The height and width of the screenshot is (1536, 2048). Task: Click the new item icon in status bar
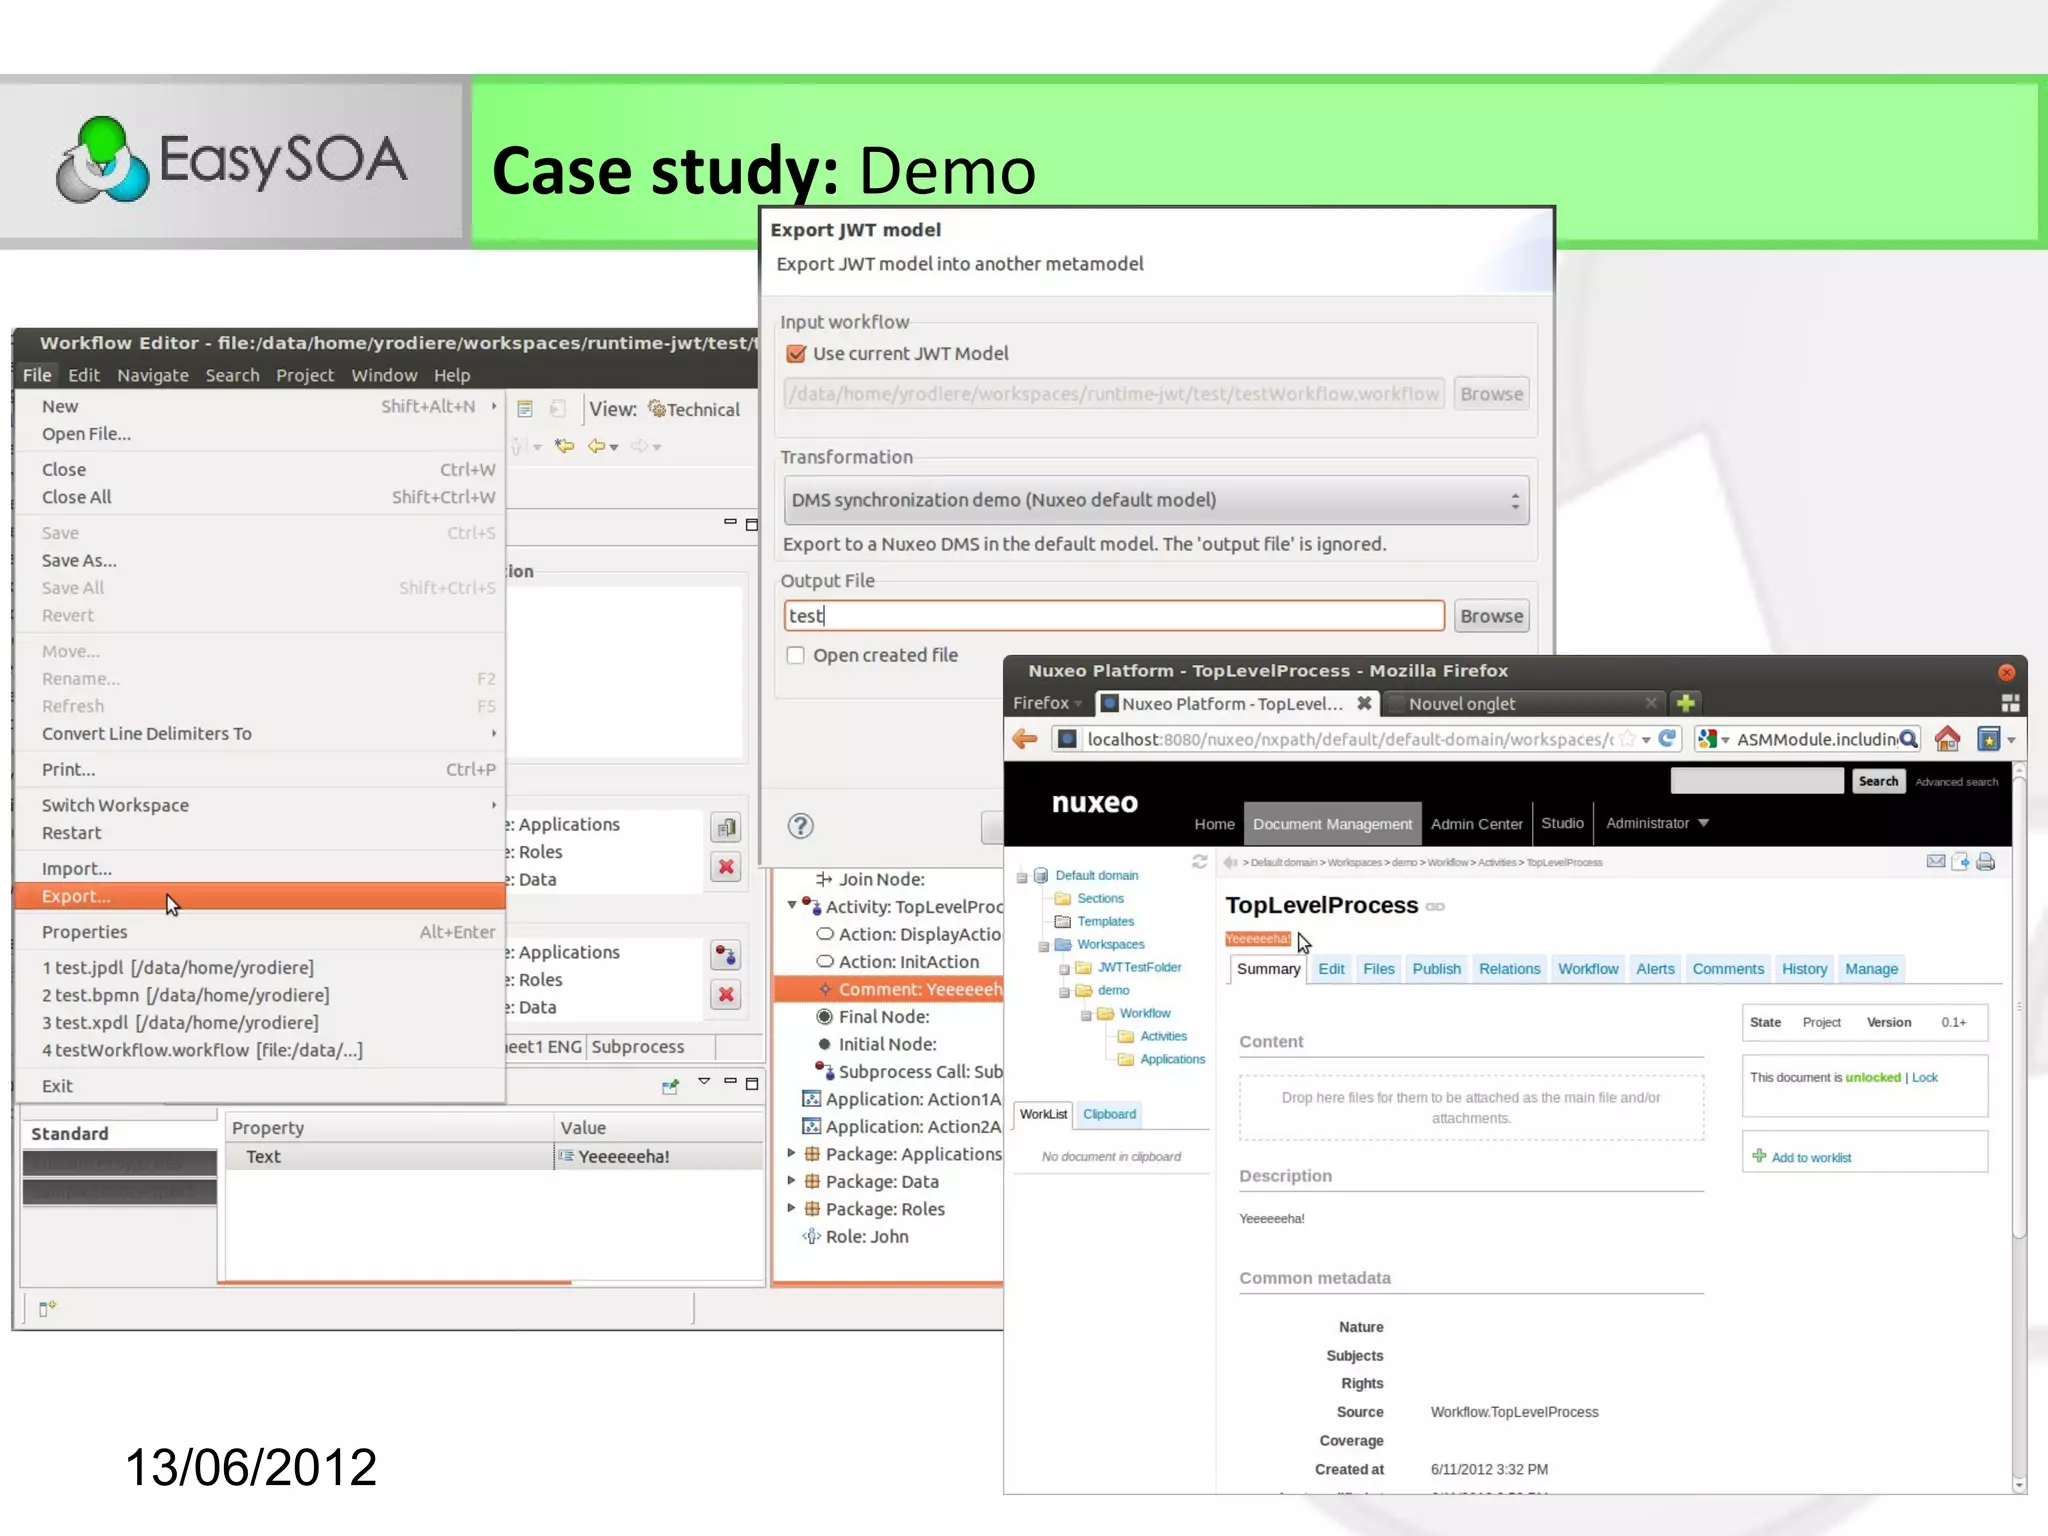[x=47, y=1308]
